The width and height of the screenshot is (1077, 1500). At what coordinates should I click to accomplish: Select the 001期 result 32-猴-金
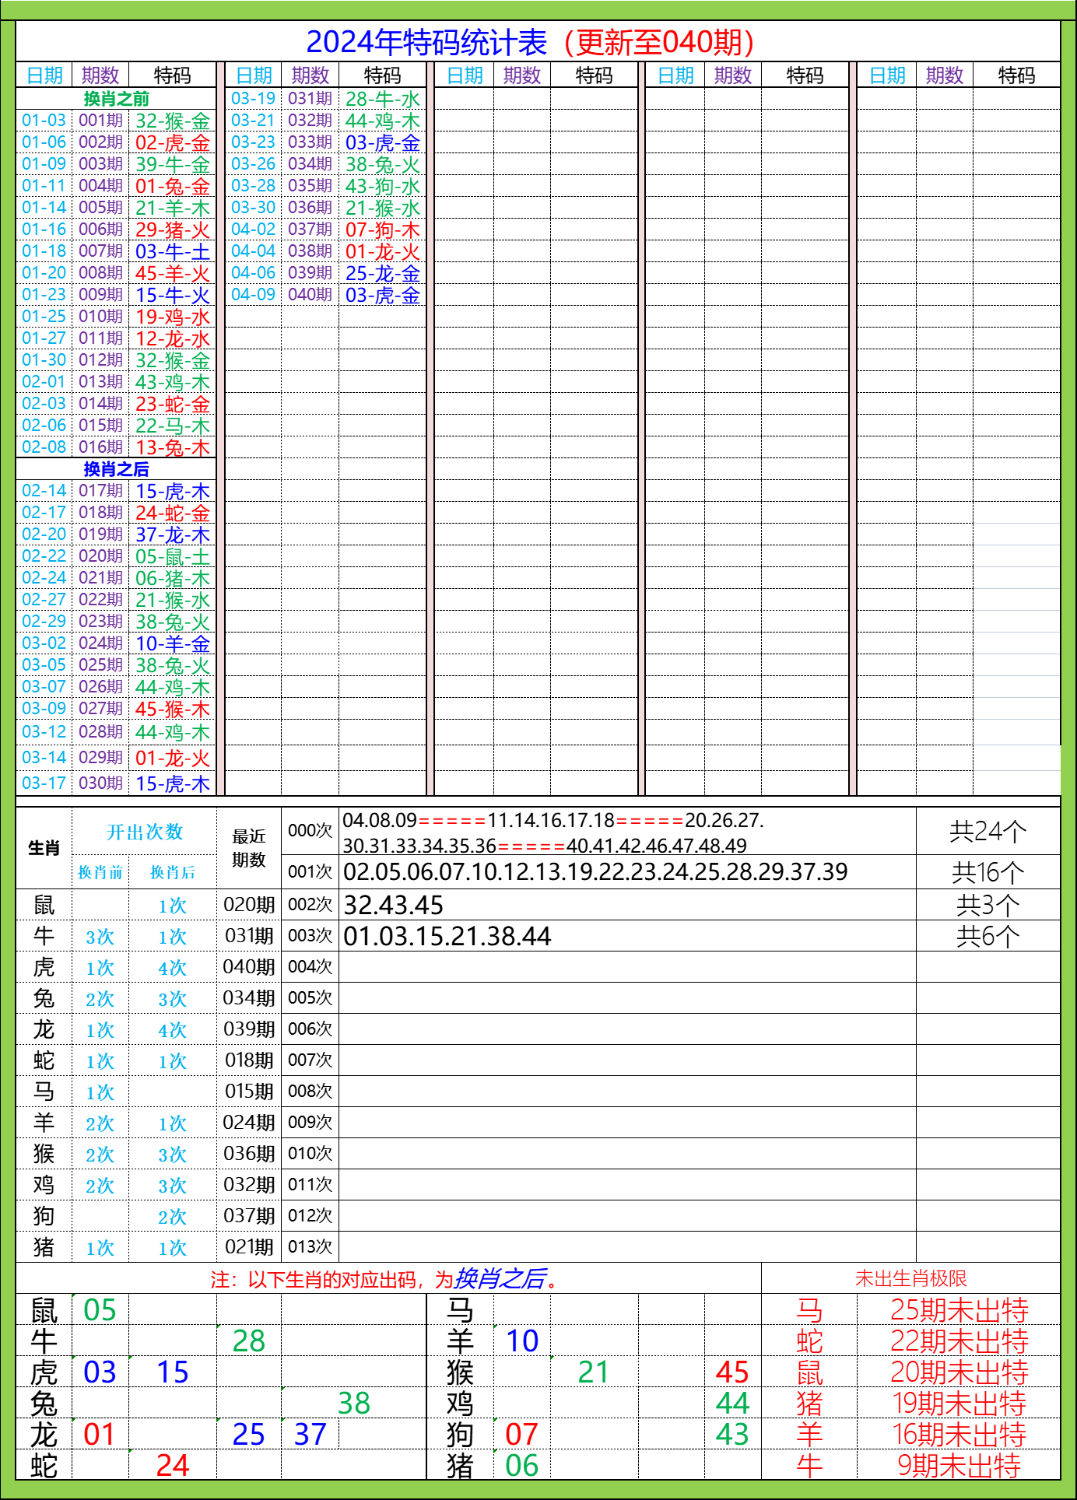pyautogui.click(x=170, y=120)
